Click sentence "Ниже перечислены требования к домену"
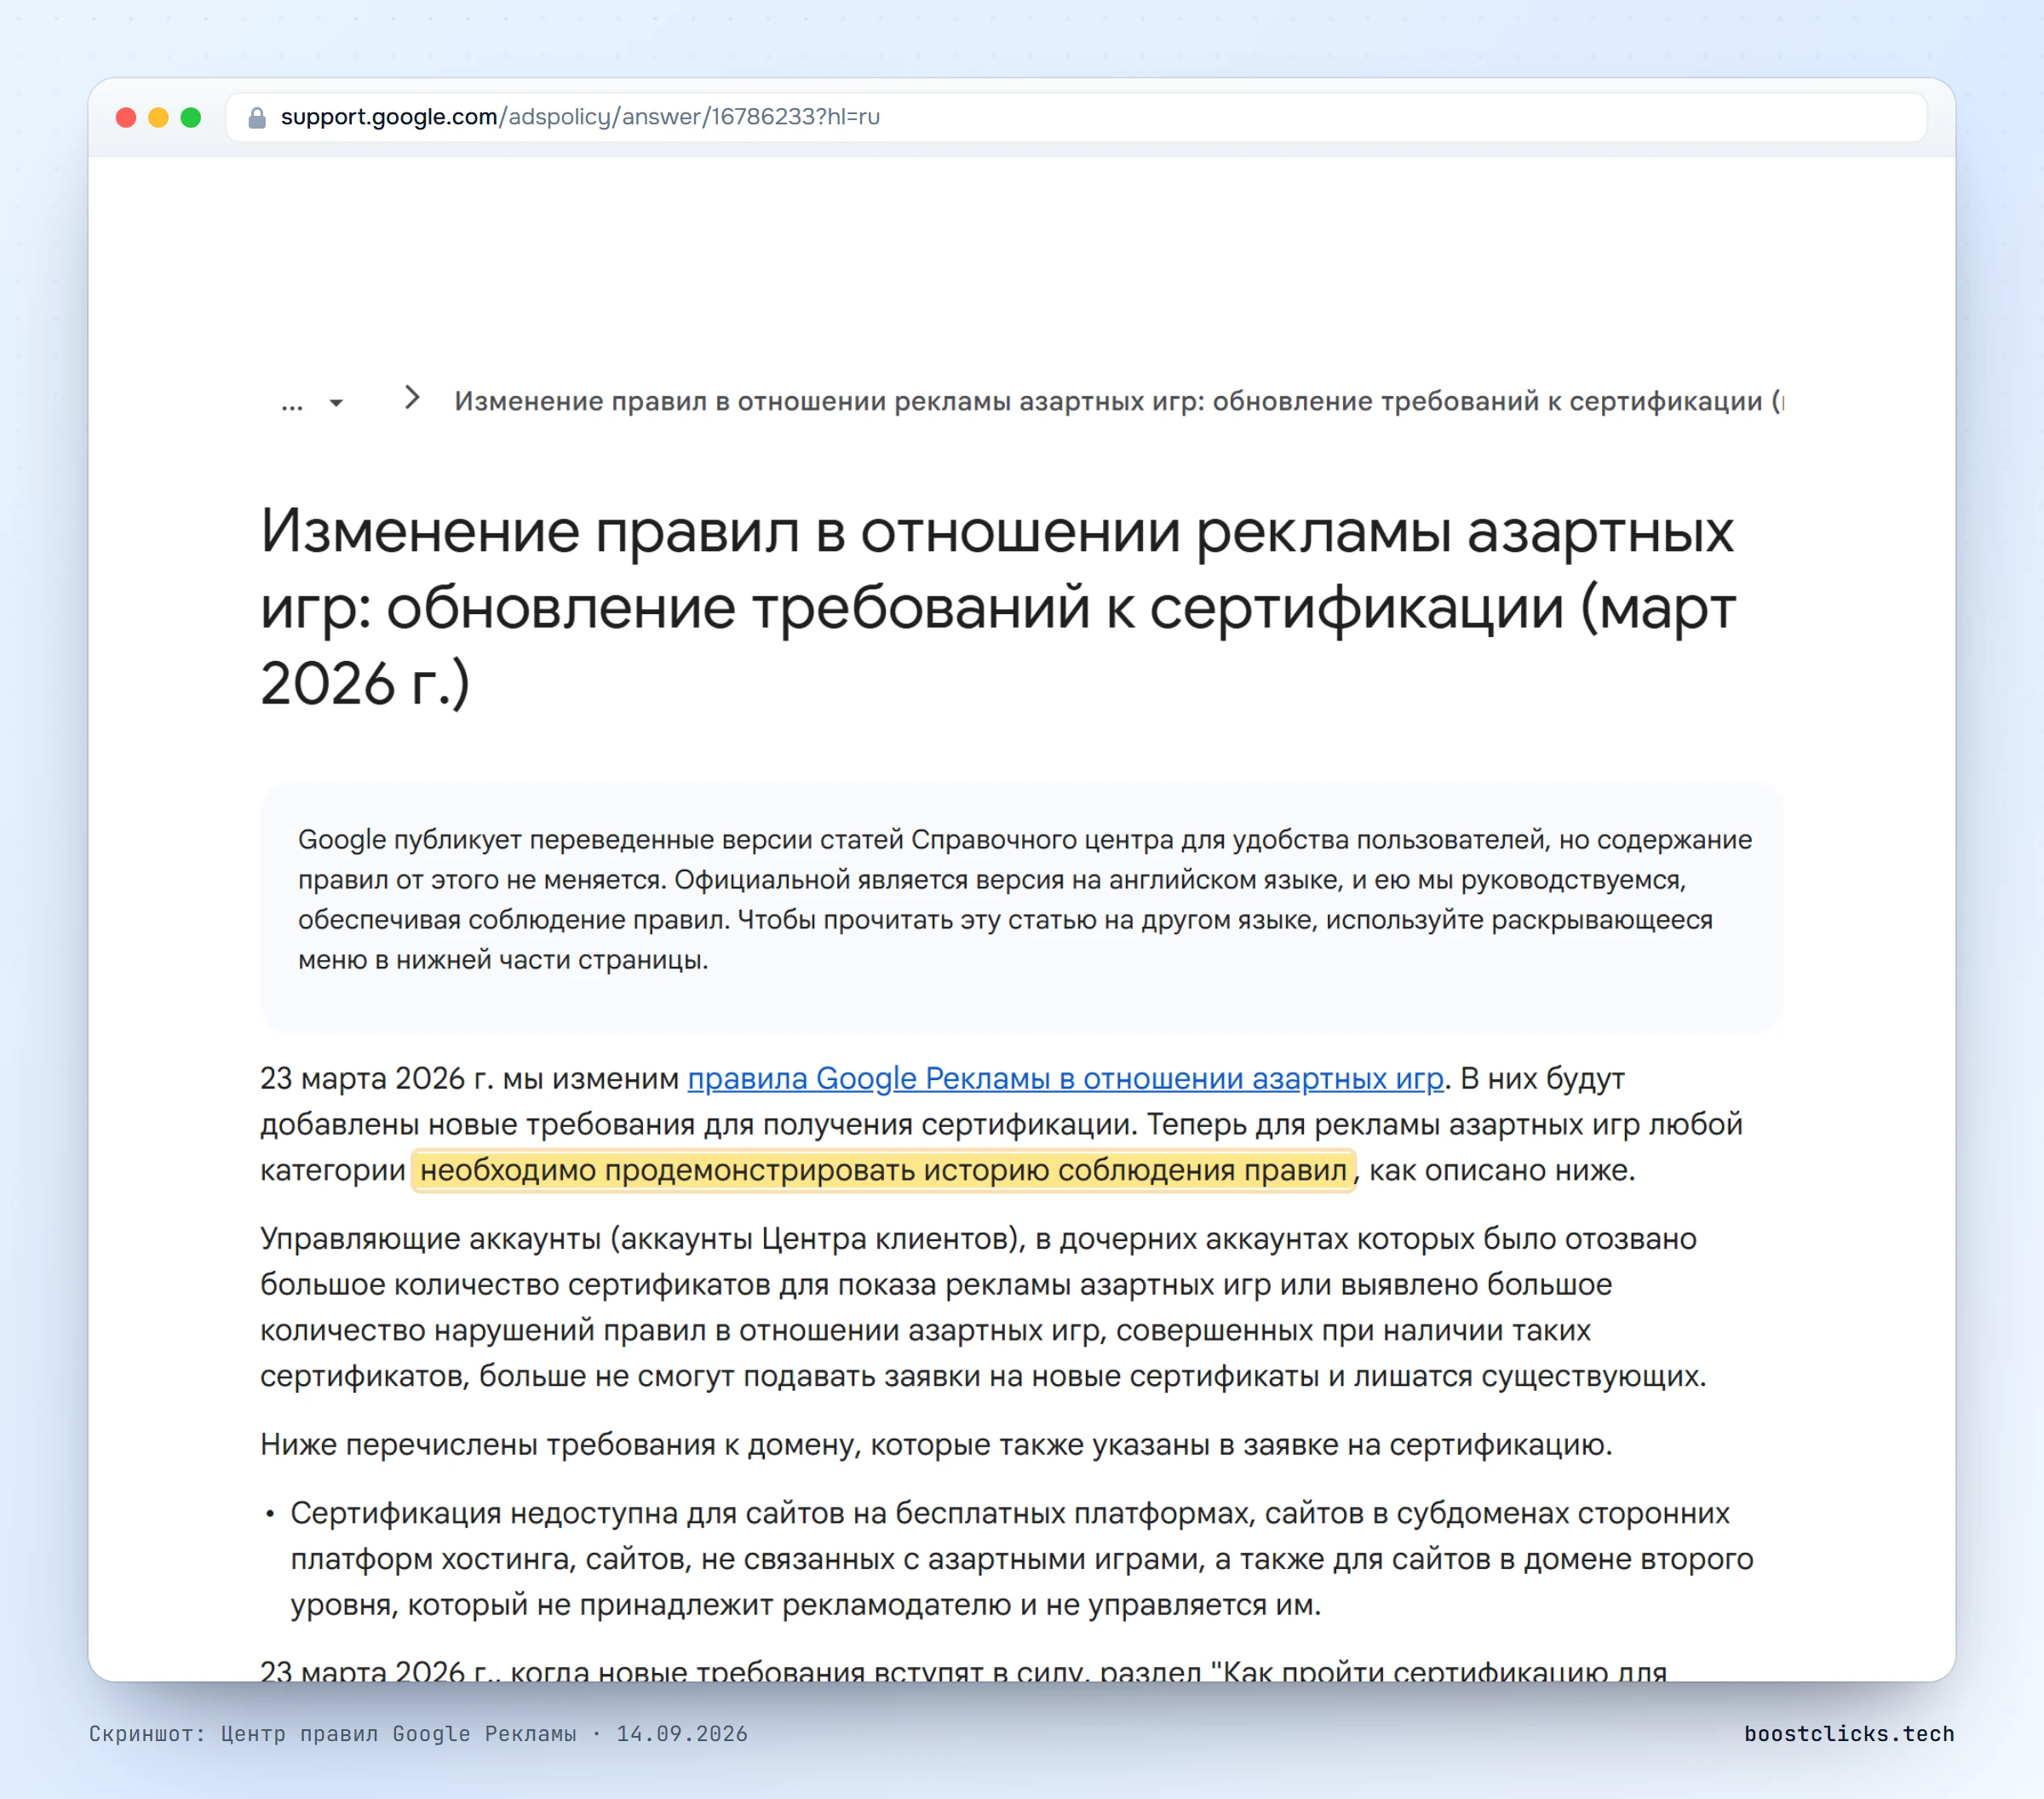 coord(936,1444)
